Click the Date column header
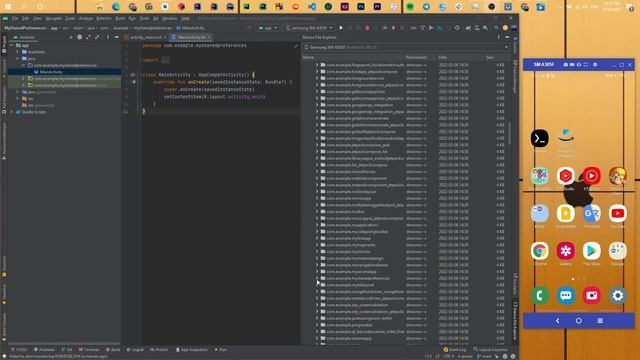 [x=443, y=58]
